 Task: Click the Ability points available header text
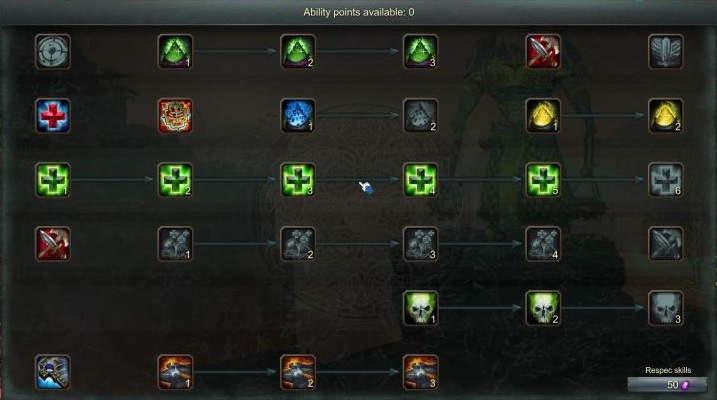pyautogui.click(x=359, y=12)
